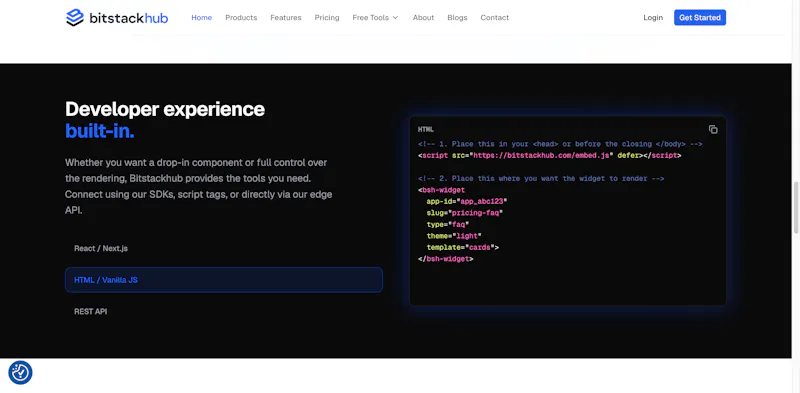Click the Get Started button
The height and width of the screenshot is (393, 800).
[699, 17]
